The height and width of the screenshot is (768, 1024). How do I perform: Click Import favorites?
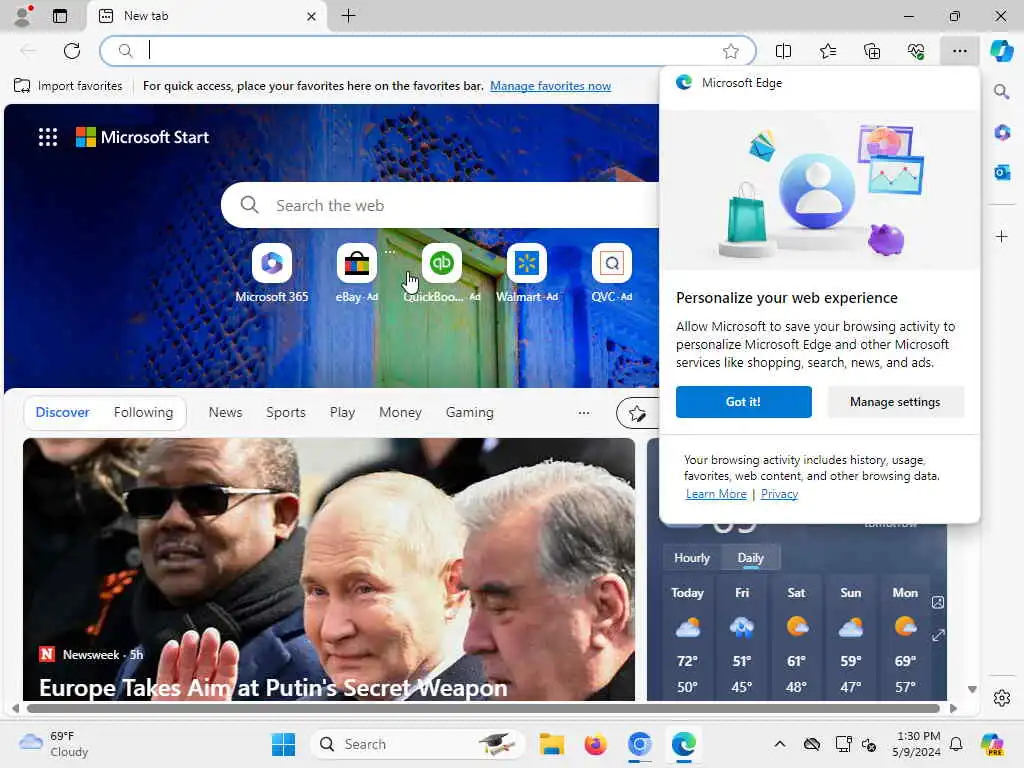(68, 86)
